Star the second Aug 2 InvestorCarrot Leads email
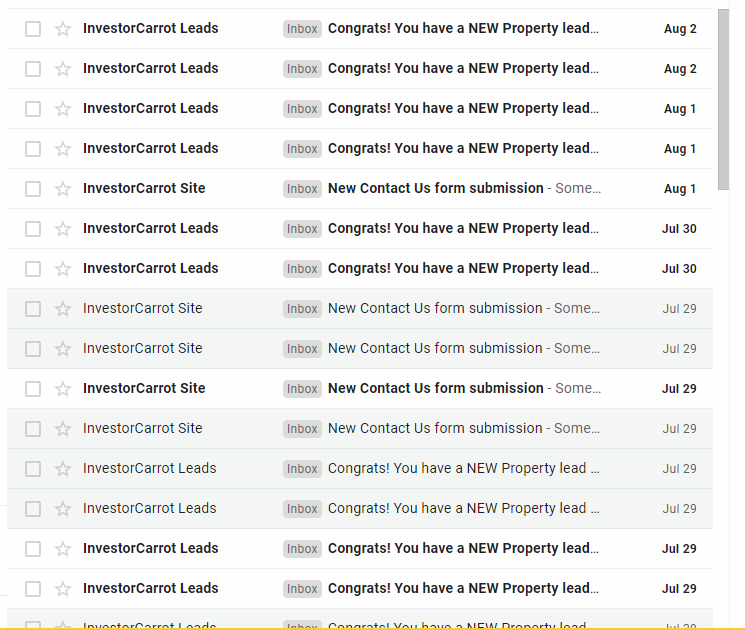Image resolution: width=745 pixels, height=630 pixels. [63, 69]
